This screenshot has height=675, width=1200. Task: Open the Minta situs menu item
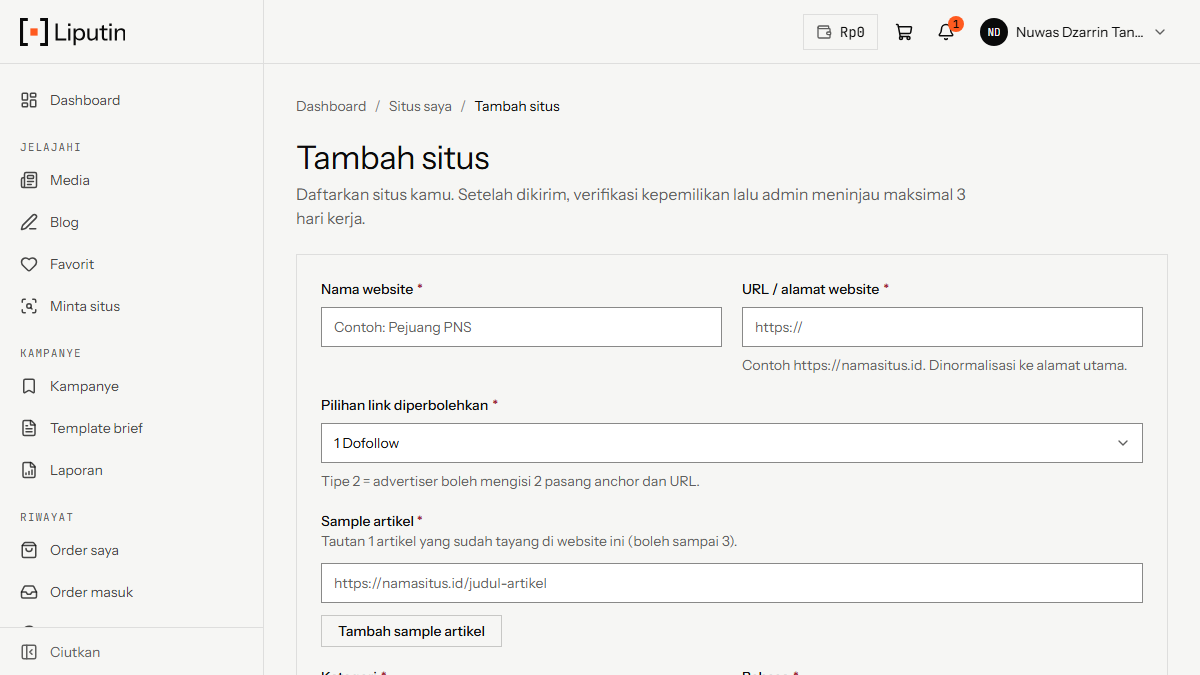(x=131, y=306)
